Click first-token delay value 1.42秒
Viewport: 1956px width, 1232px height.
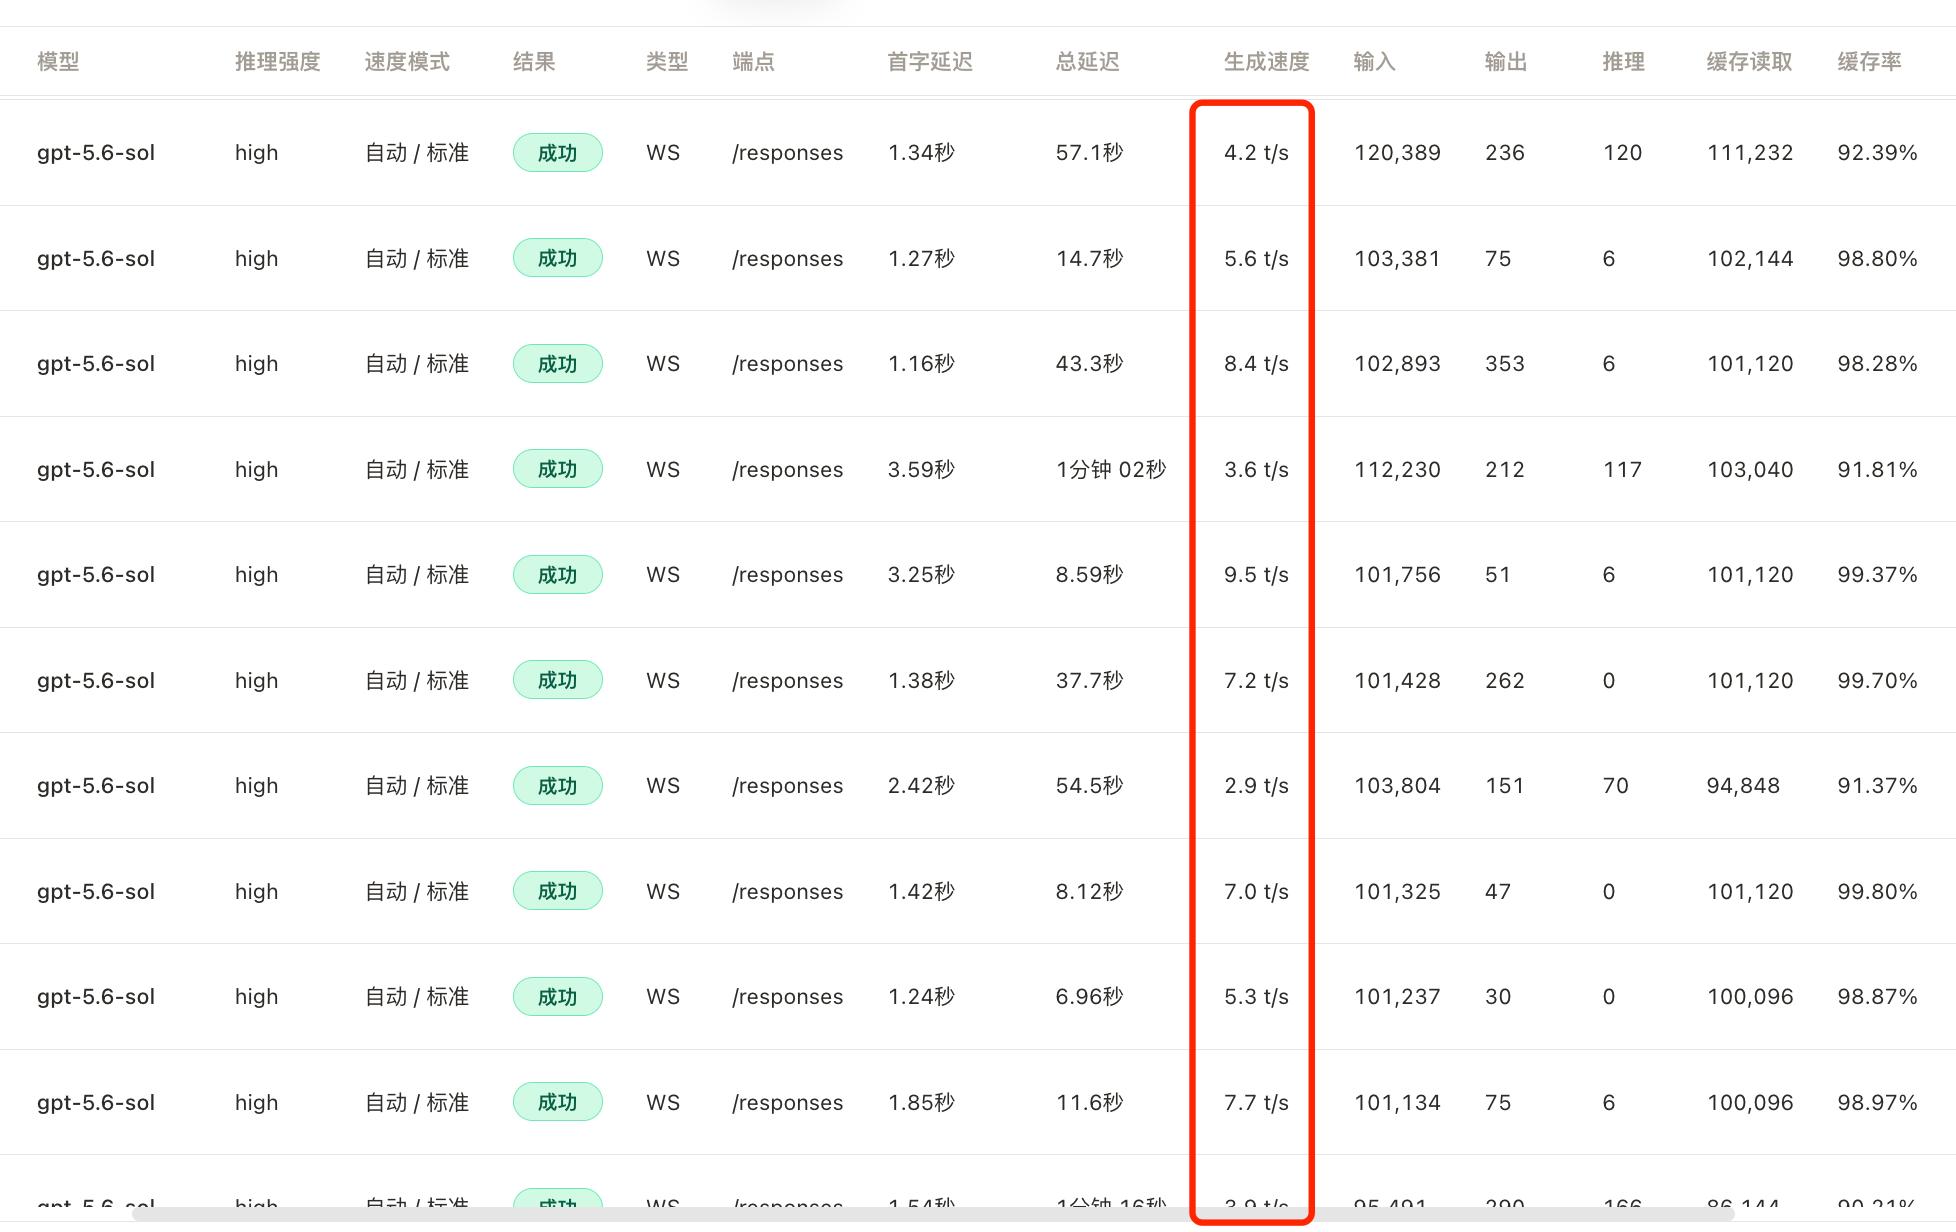[922, 892]
